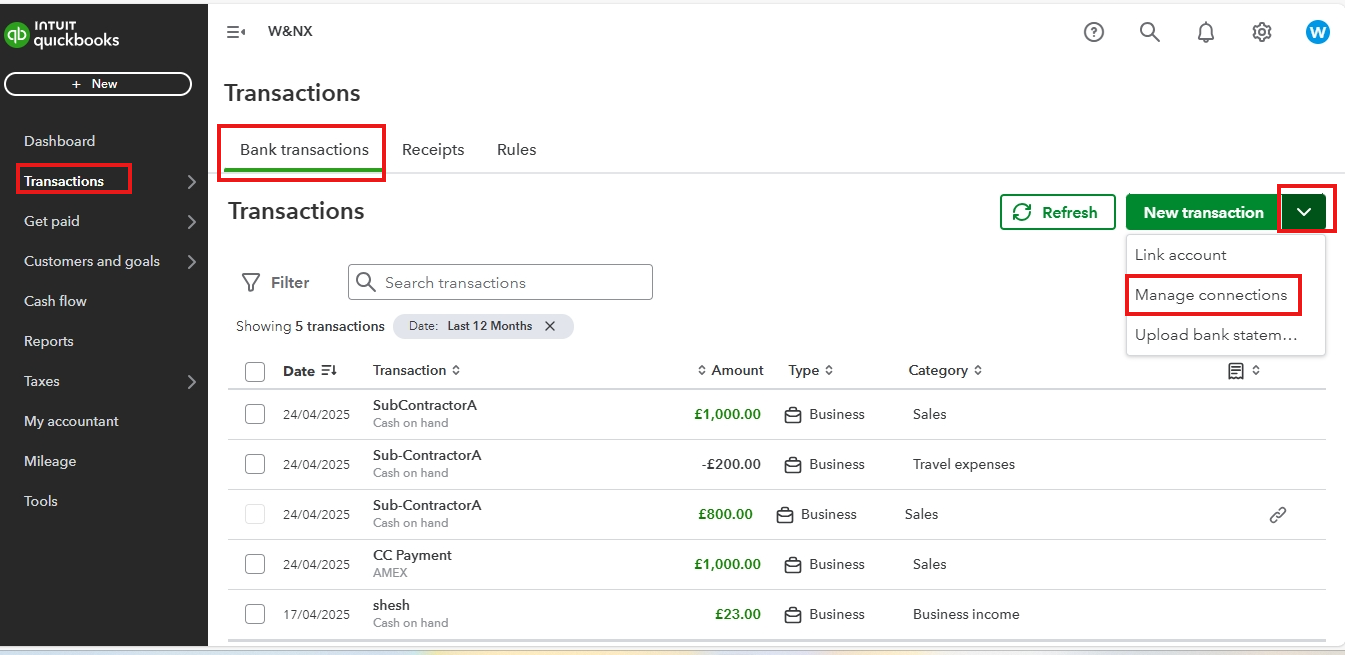Select the CC Payment transaction checkbox
Image resolution: width=1345 pixels, height=655 pixels.
click(x=255, y=564)
